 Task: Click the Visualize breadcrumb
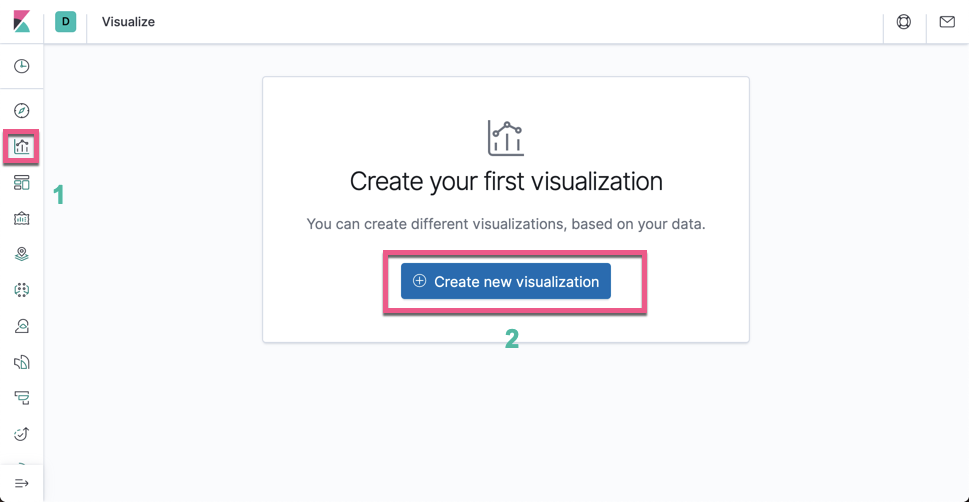tap(128, 21)
